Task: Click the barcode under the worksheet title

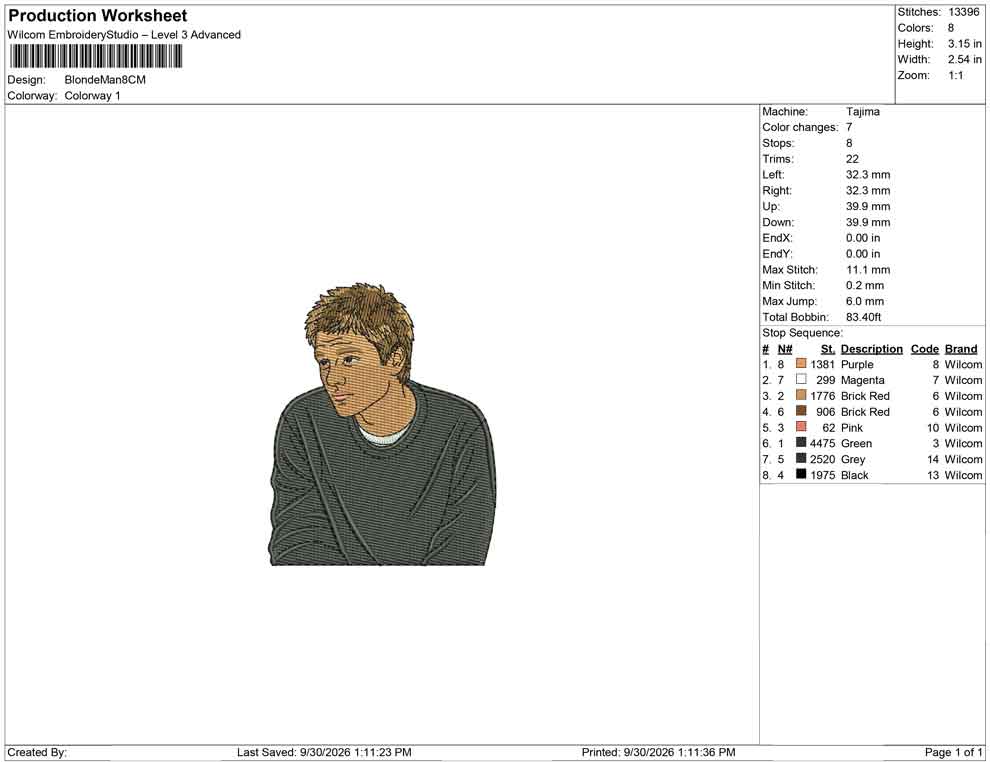Action: click(x=96, y=57)
